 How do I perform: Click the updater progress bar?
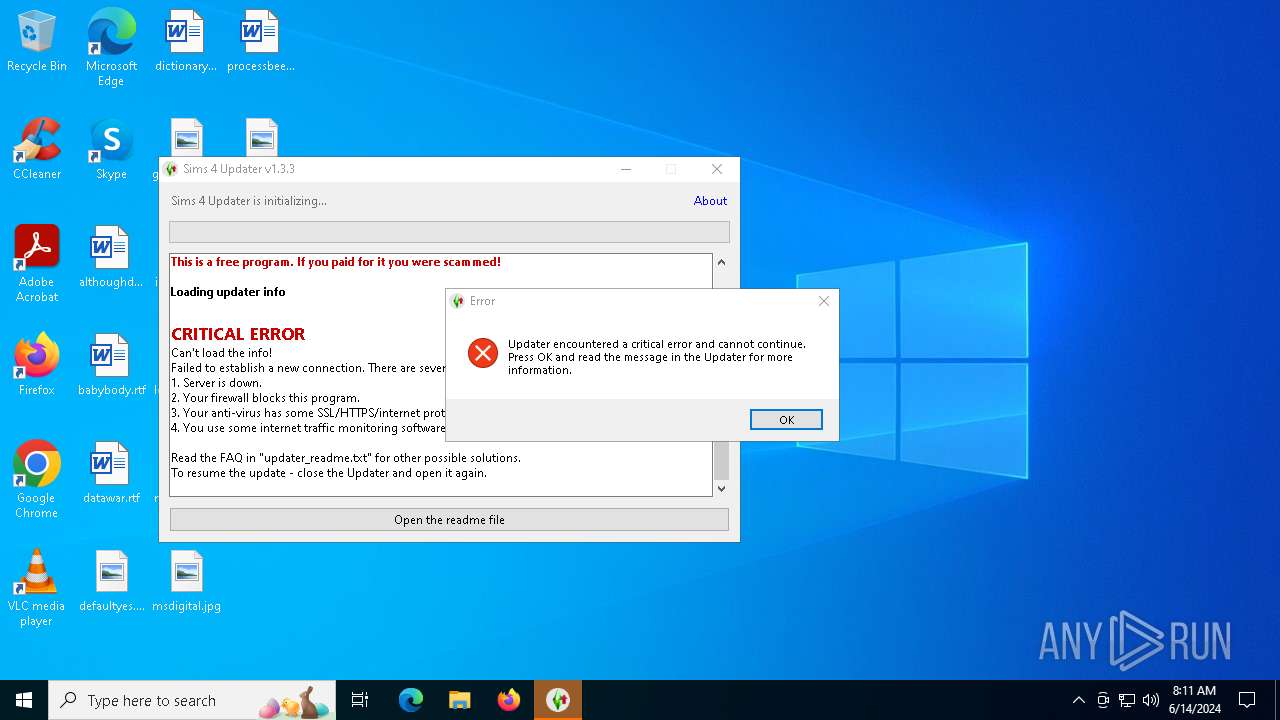coord(449,232)
